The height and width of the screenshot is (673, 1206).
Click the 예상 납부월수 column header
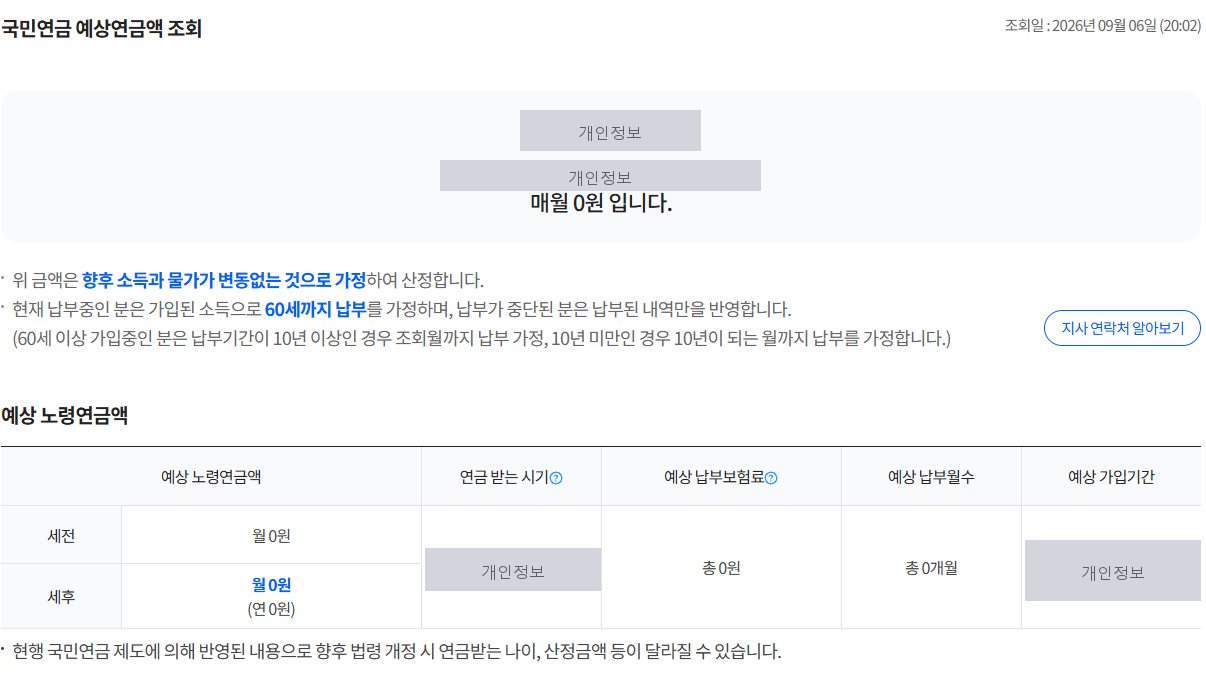click(x=931, y=477)
